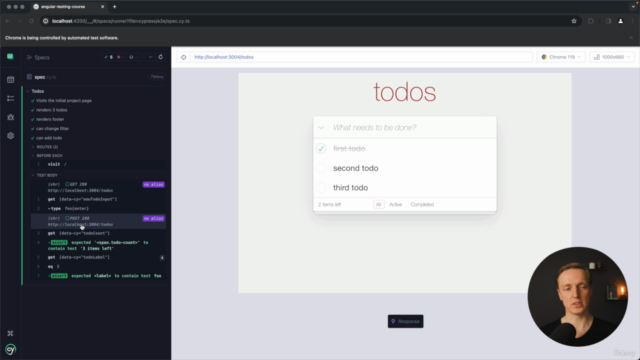Click the spec file icon beside spec.cy.ts
Screen dimensions: 640x360
coord(29,77)
